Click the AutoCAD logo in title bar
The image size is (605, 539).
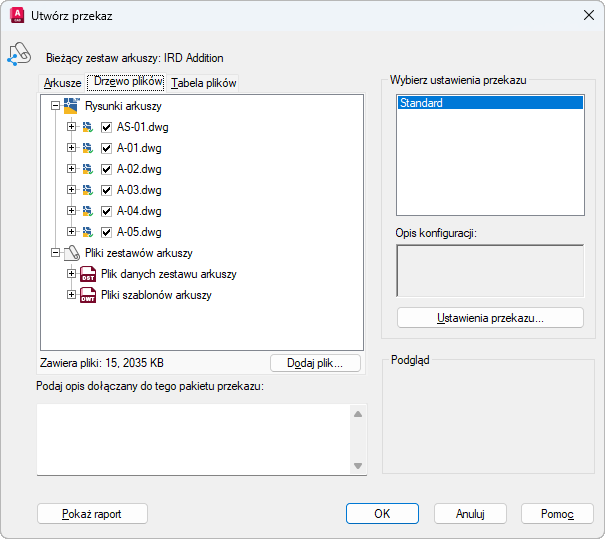16,16
